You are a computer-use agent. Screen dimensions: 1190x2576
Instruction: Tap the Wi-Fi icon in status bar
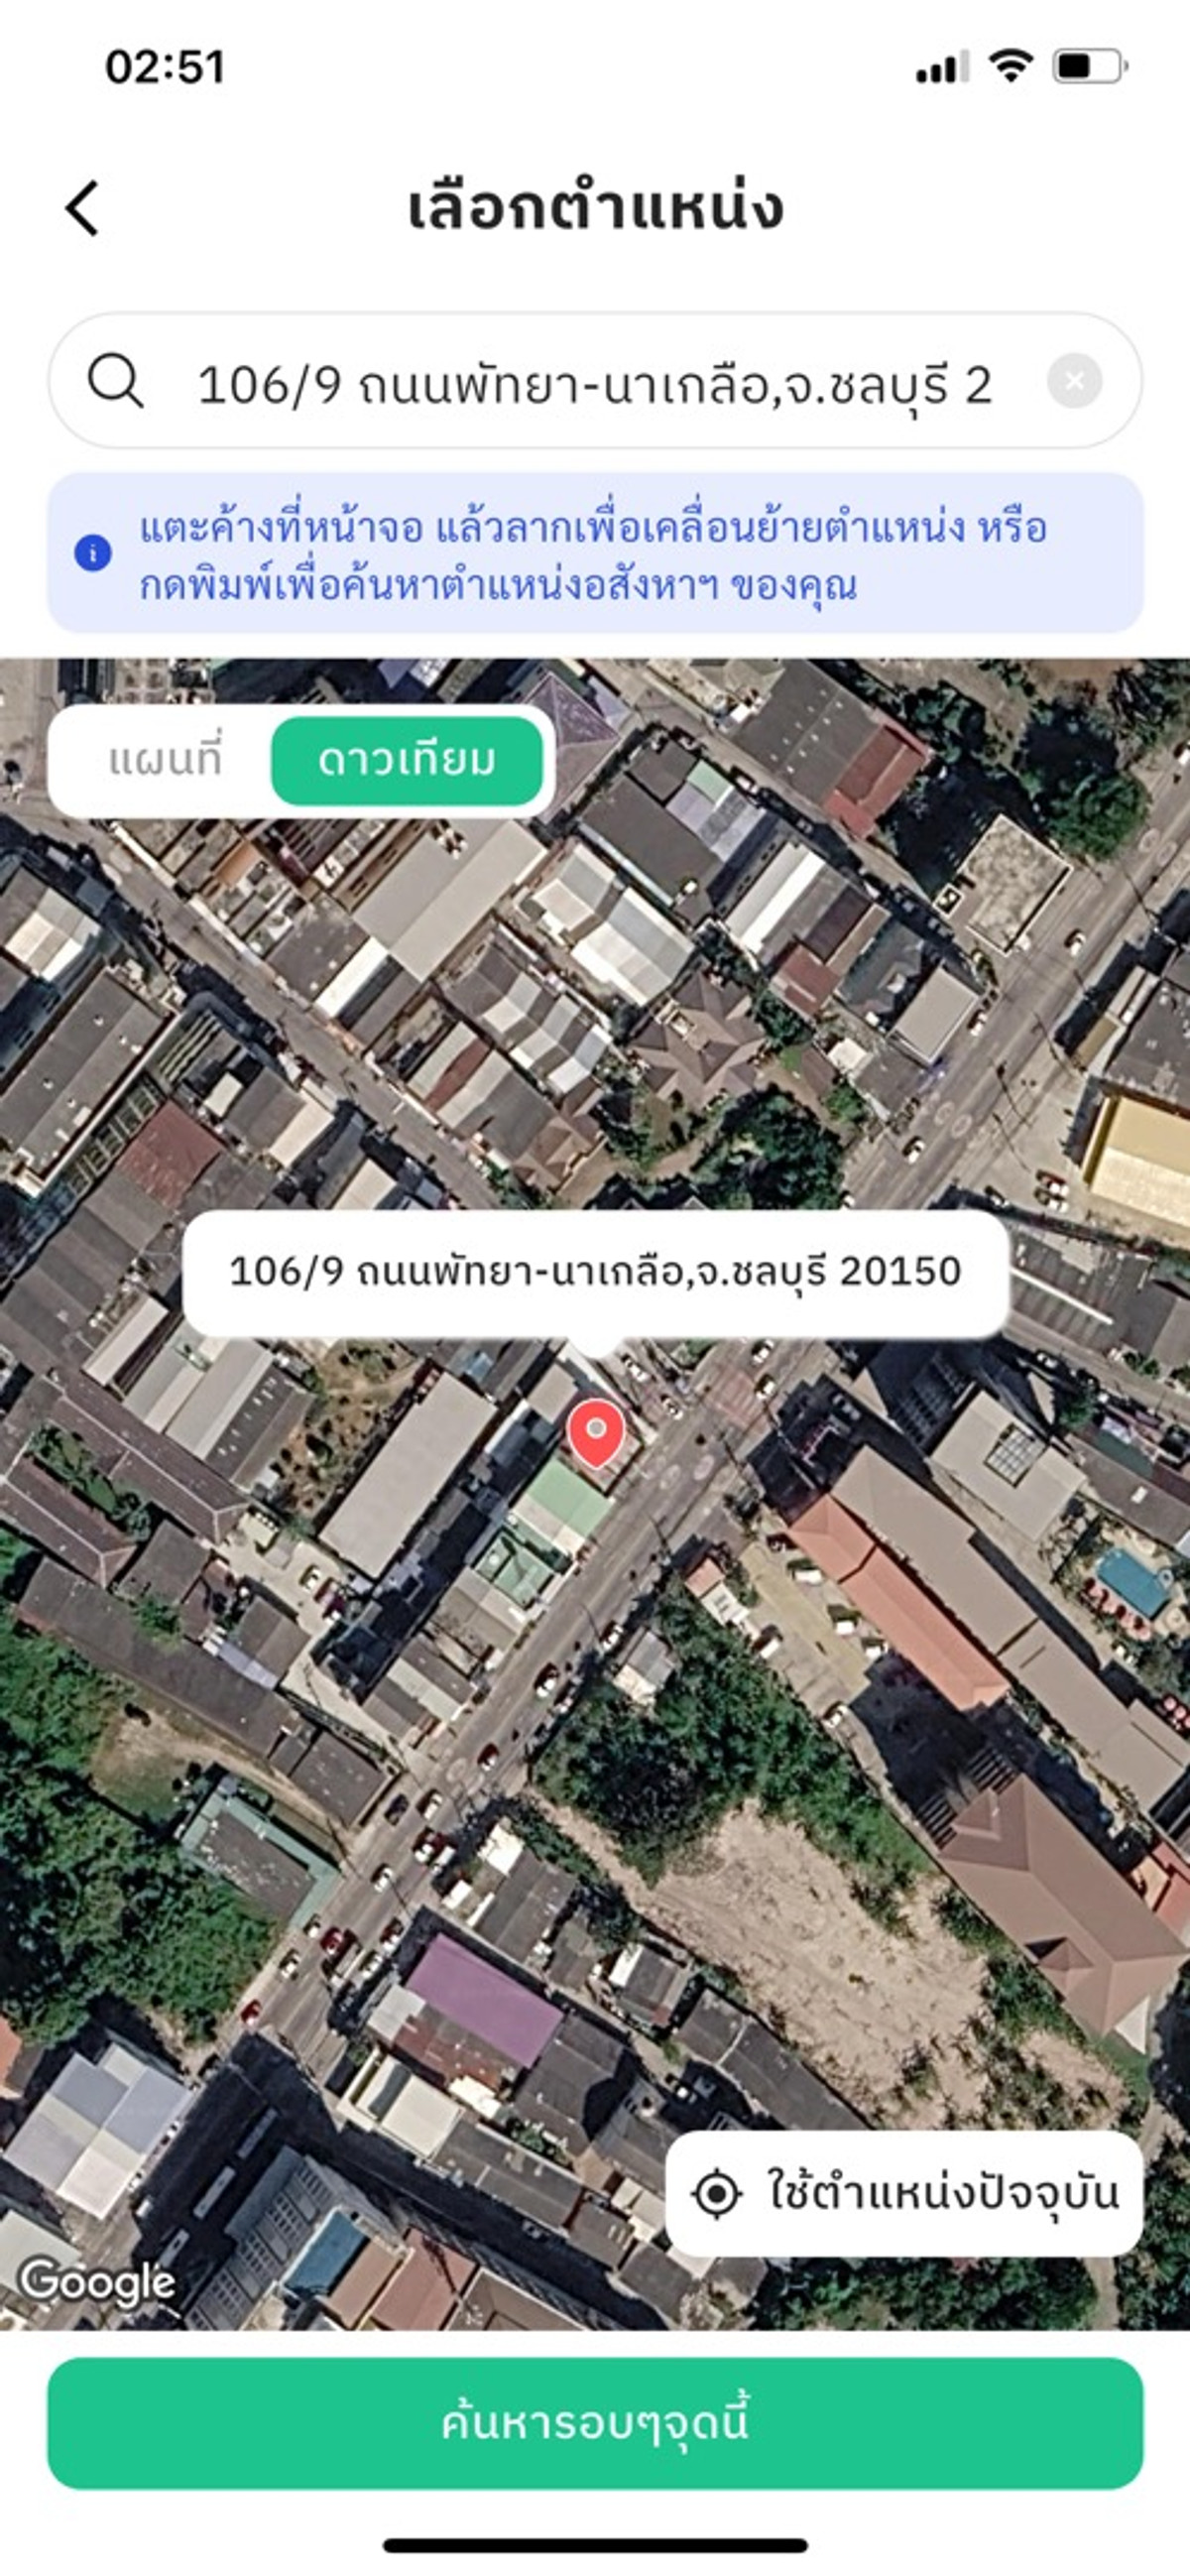click(1010, 66)
